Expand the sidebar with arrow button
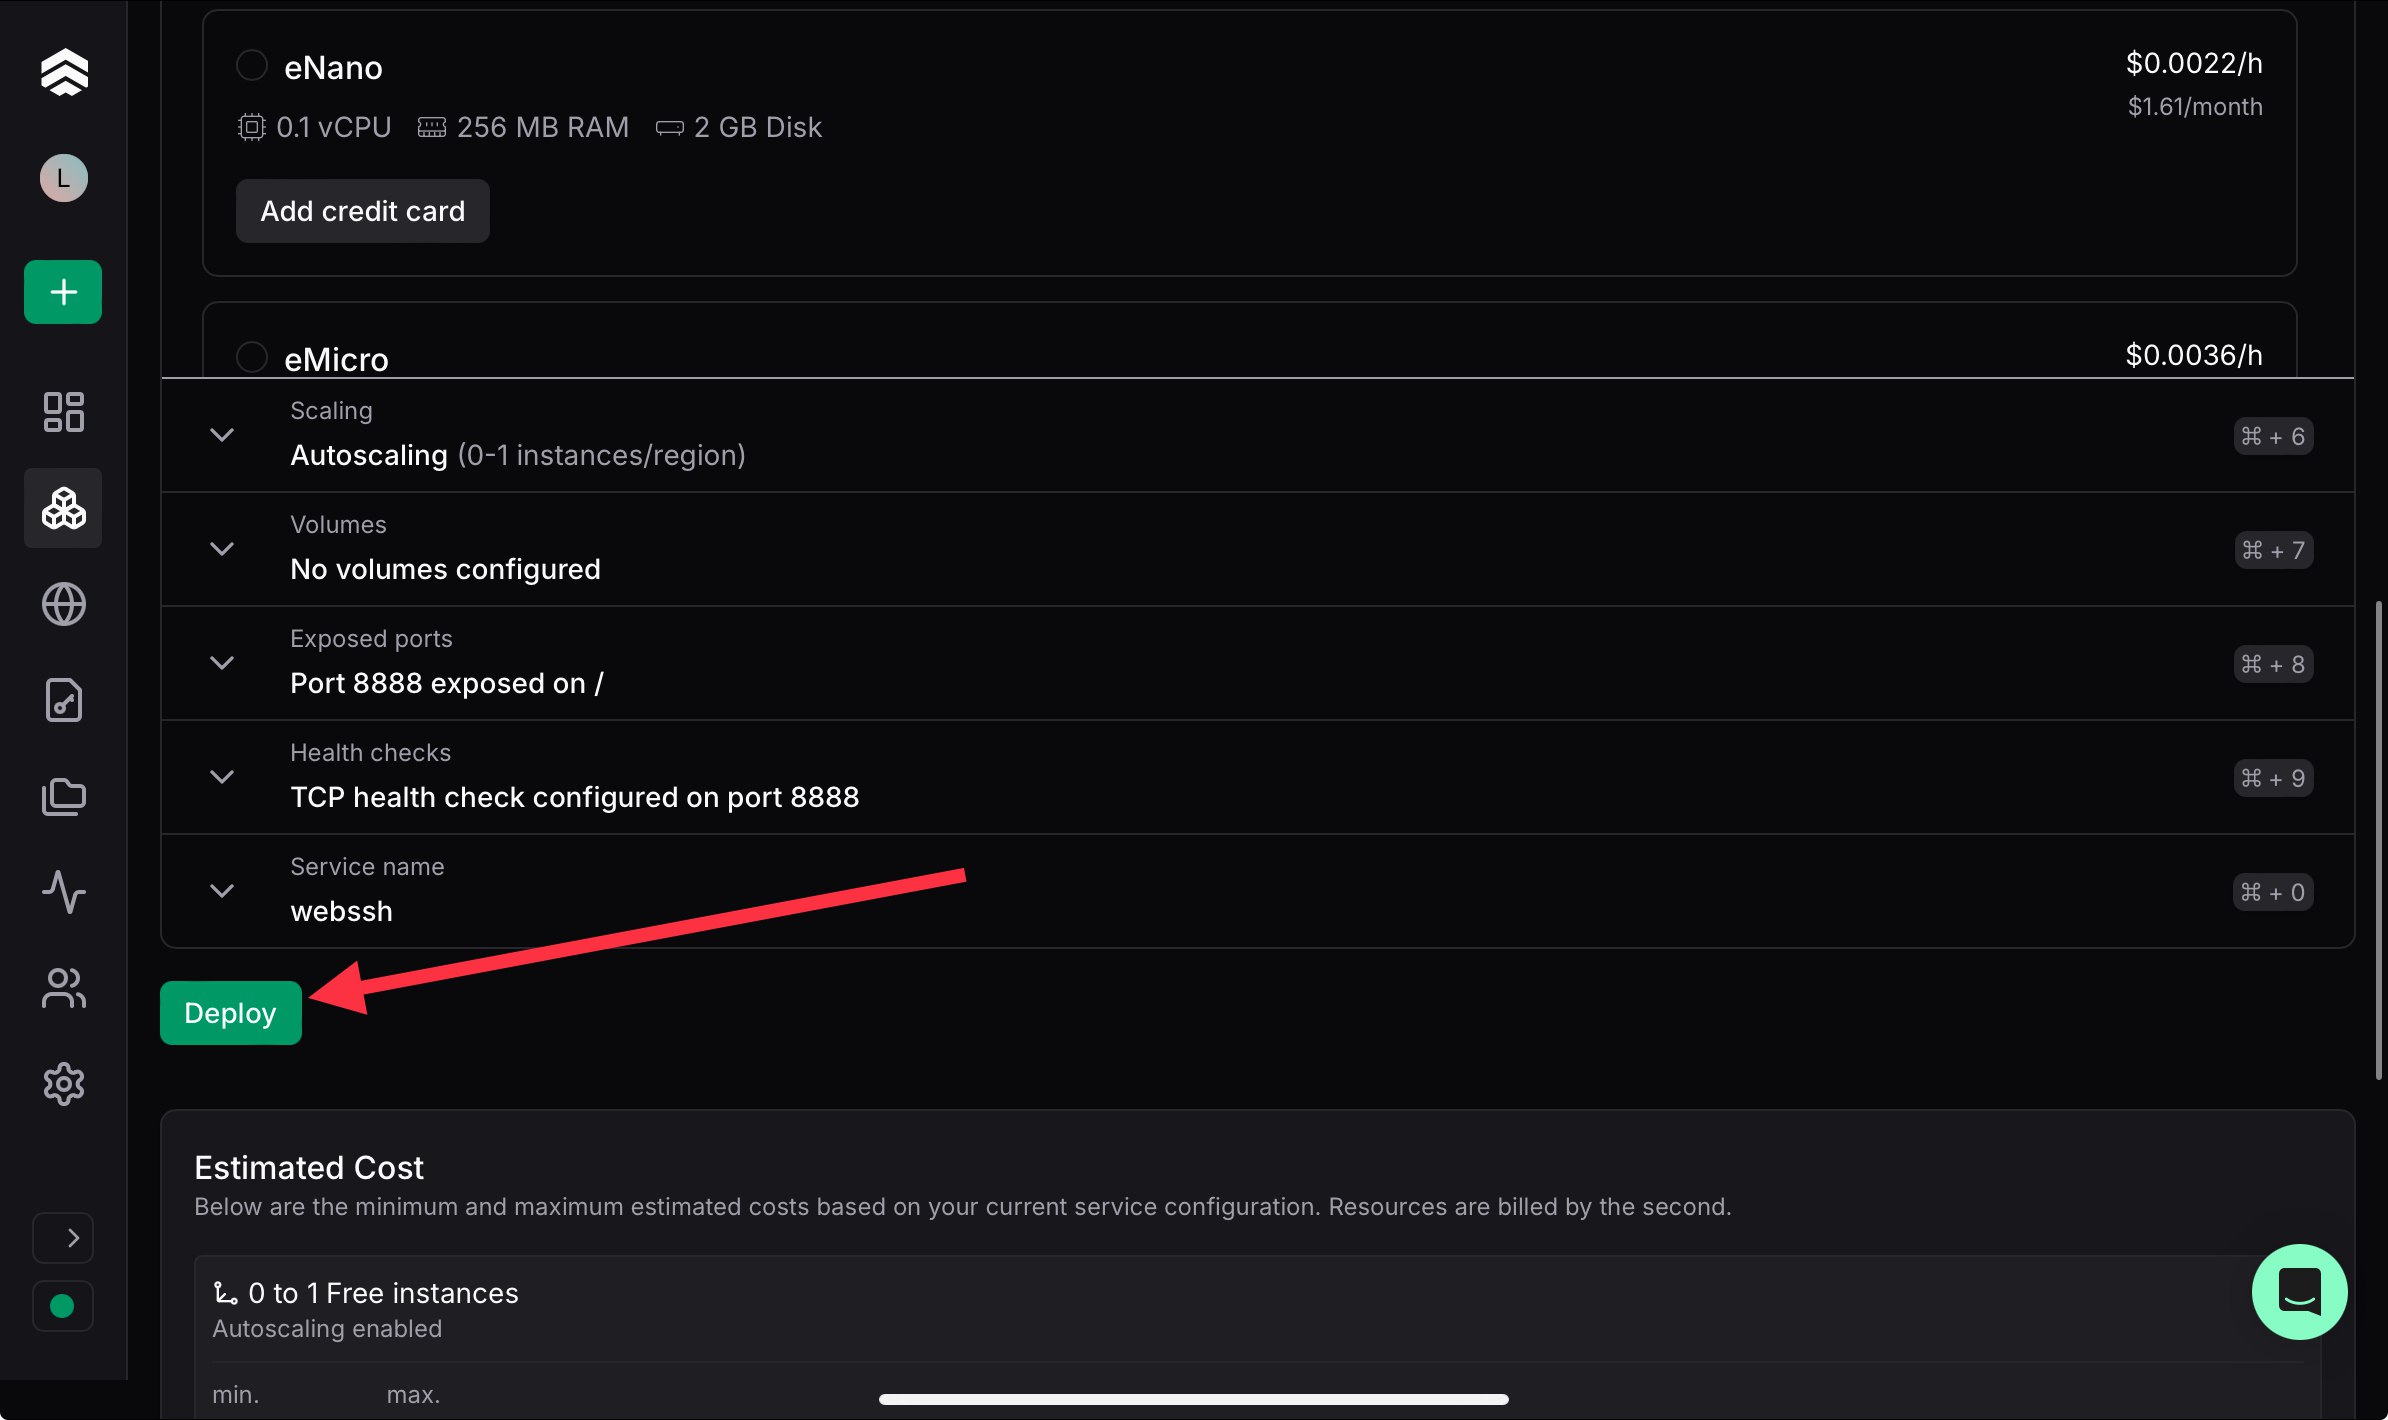This screenshot has width=2388, height=1420. tap(63, 1238)
